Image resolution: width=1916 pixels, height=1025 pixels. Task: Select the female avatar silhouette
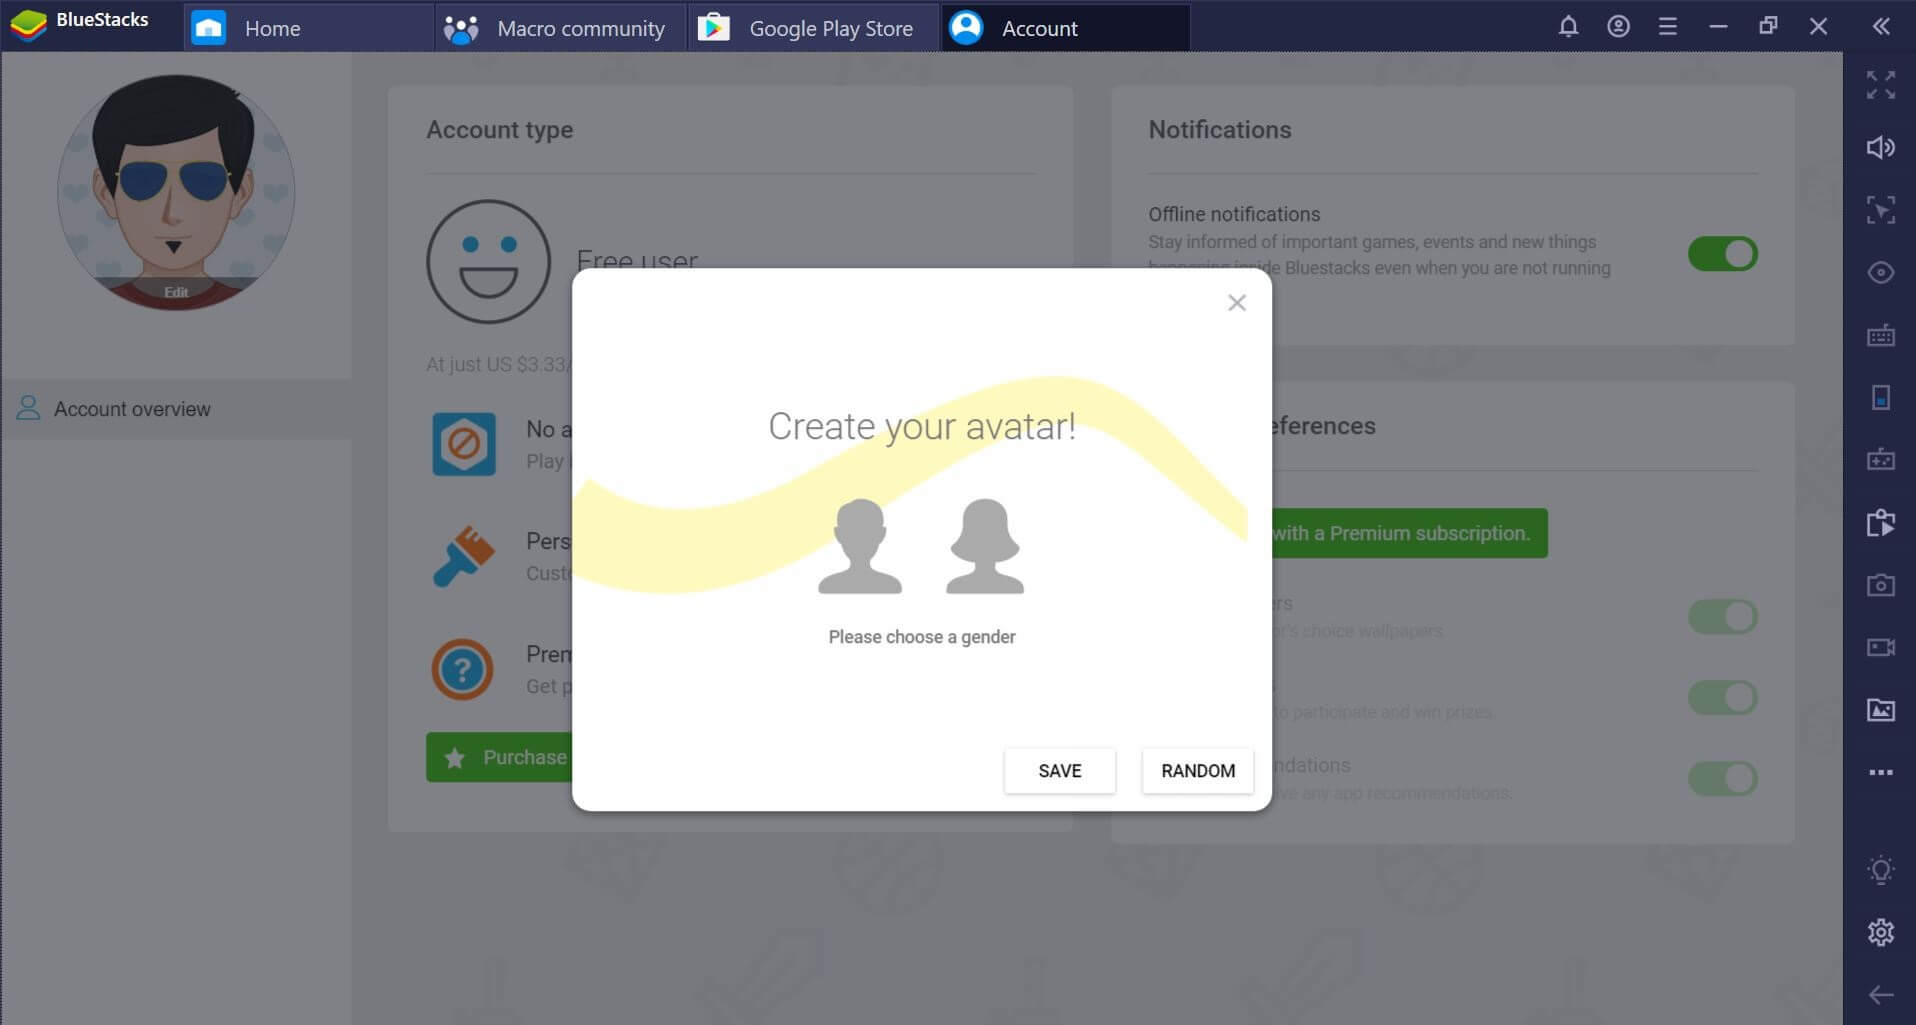(x=985, y=547)
